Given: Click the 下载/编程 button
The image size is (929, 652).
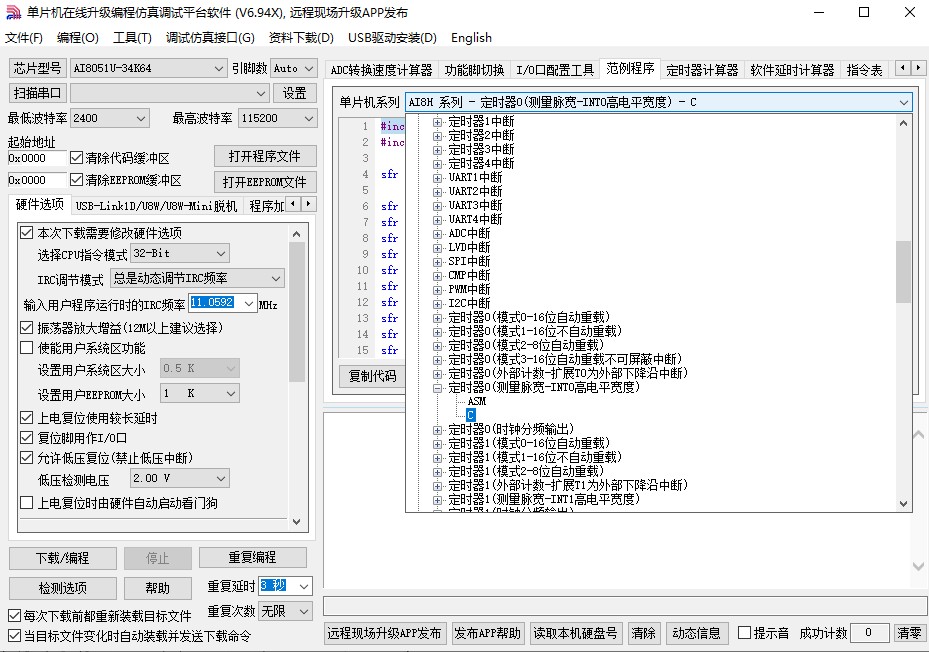Looking at the screenshot, I should click(x=62, y=557).
